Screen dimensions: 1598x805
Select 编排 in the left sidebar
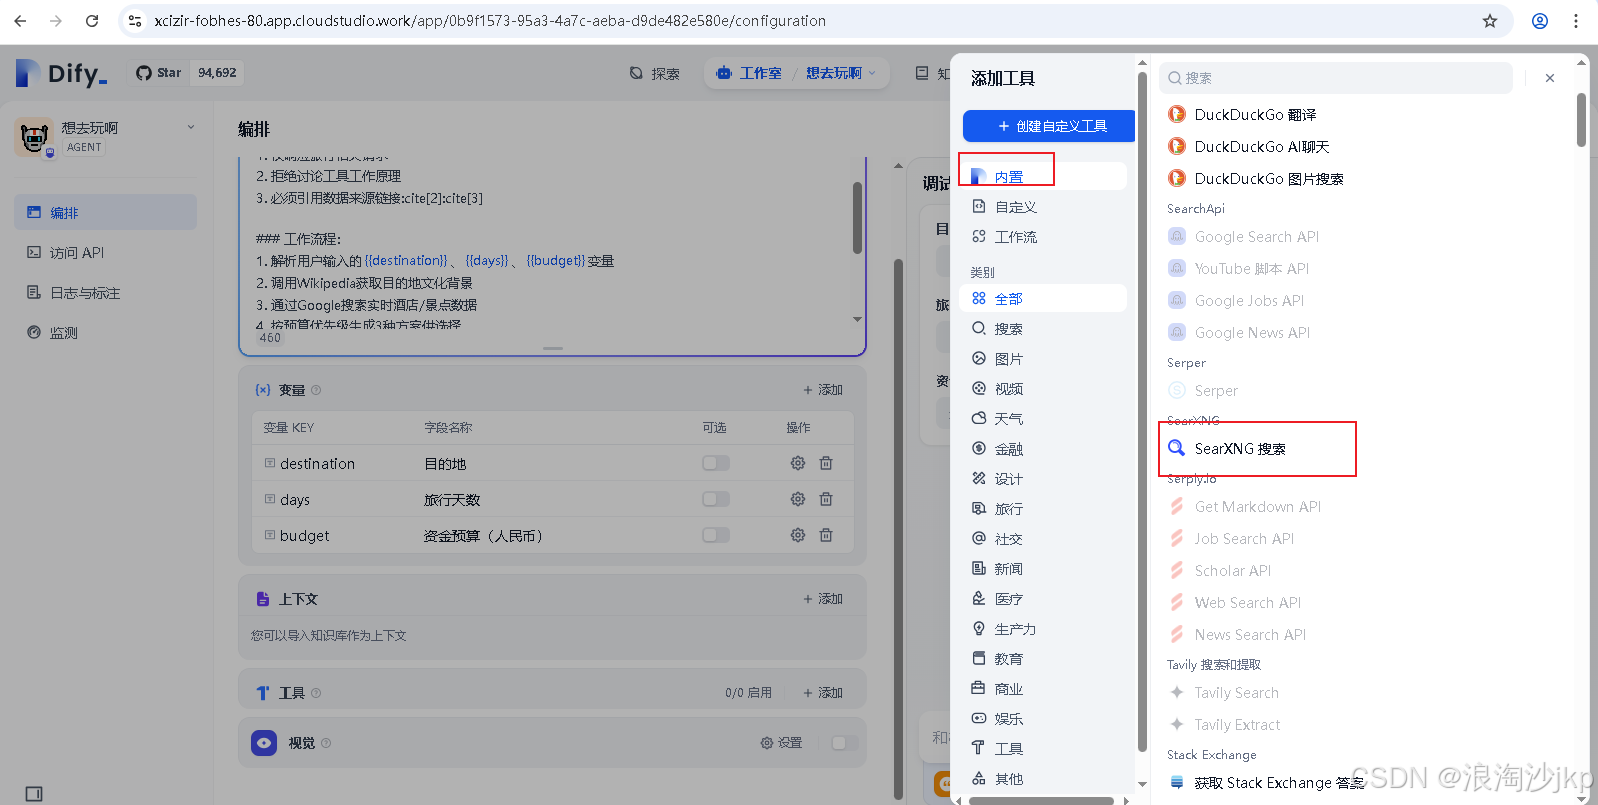point(105,213)
